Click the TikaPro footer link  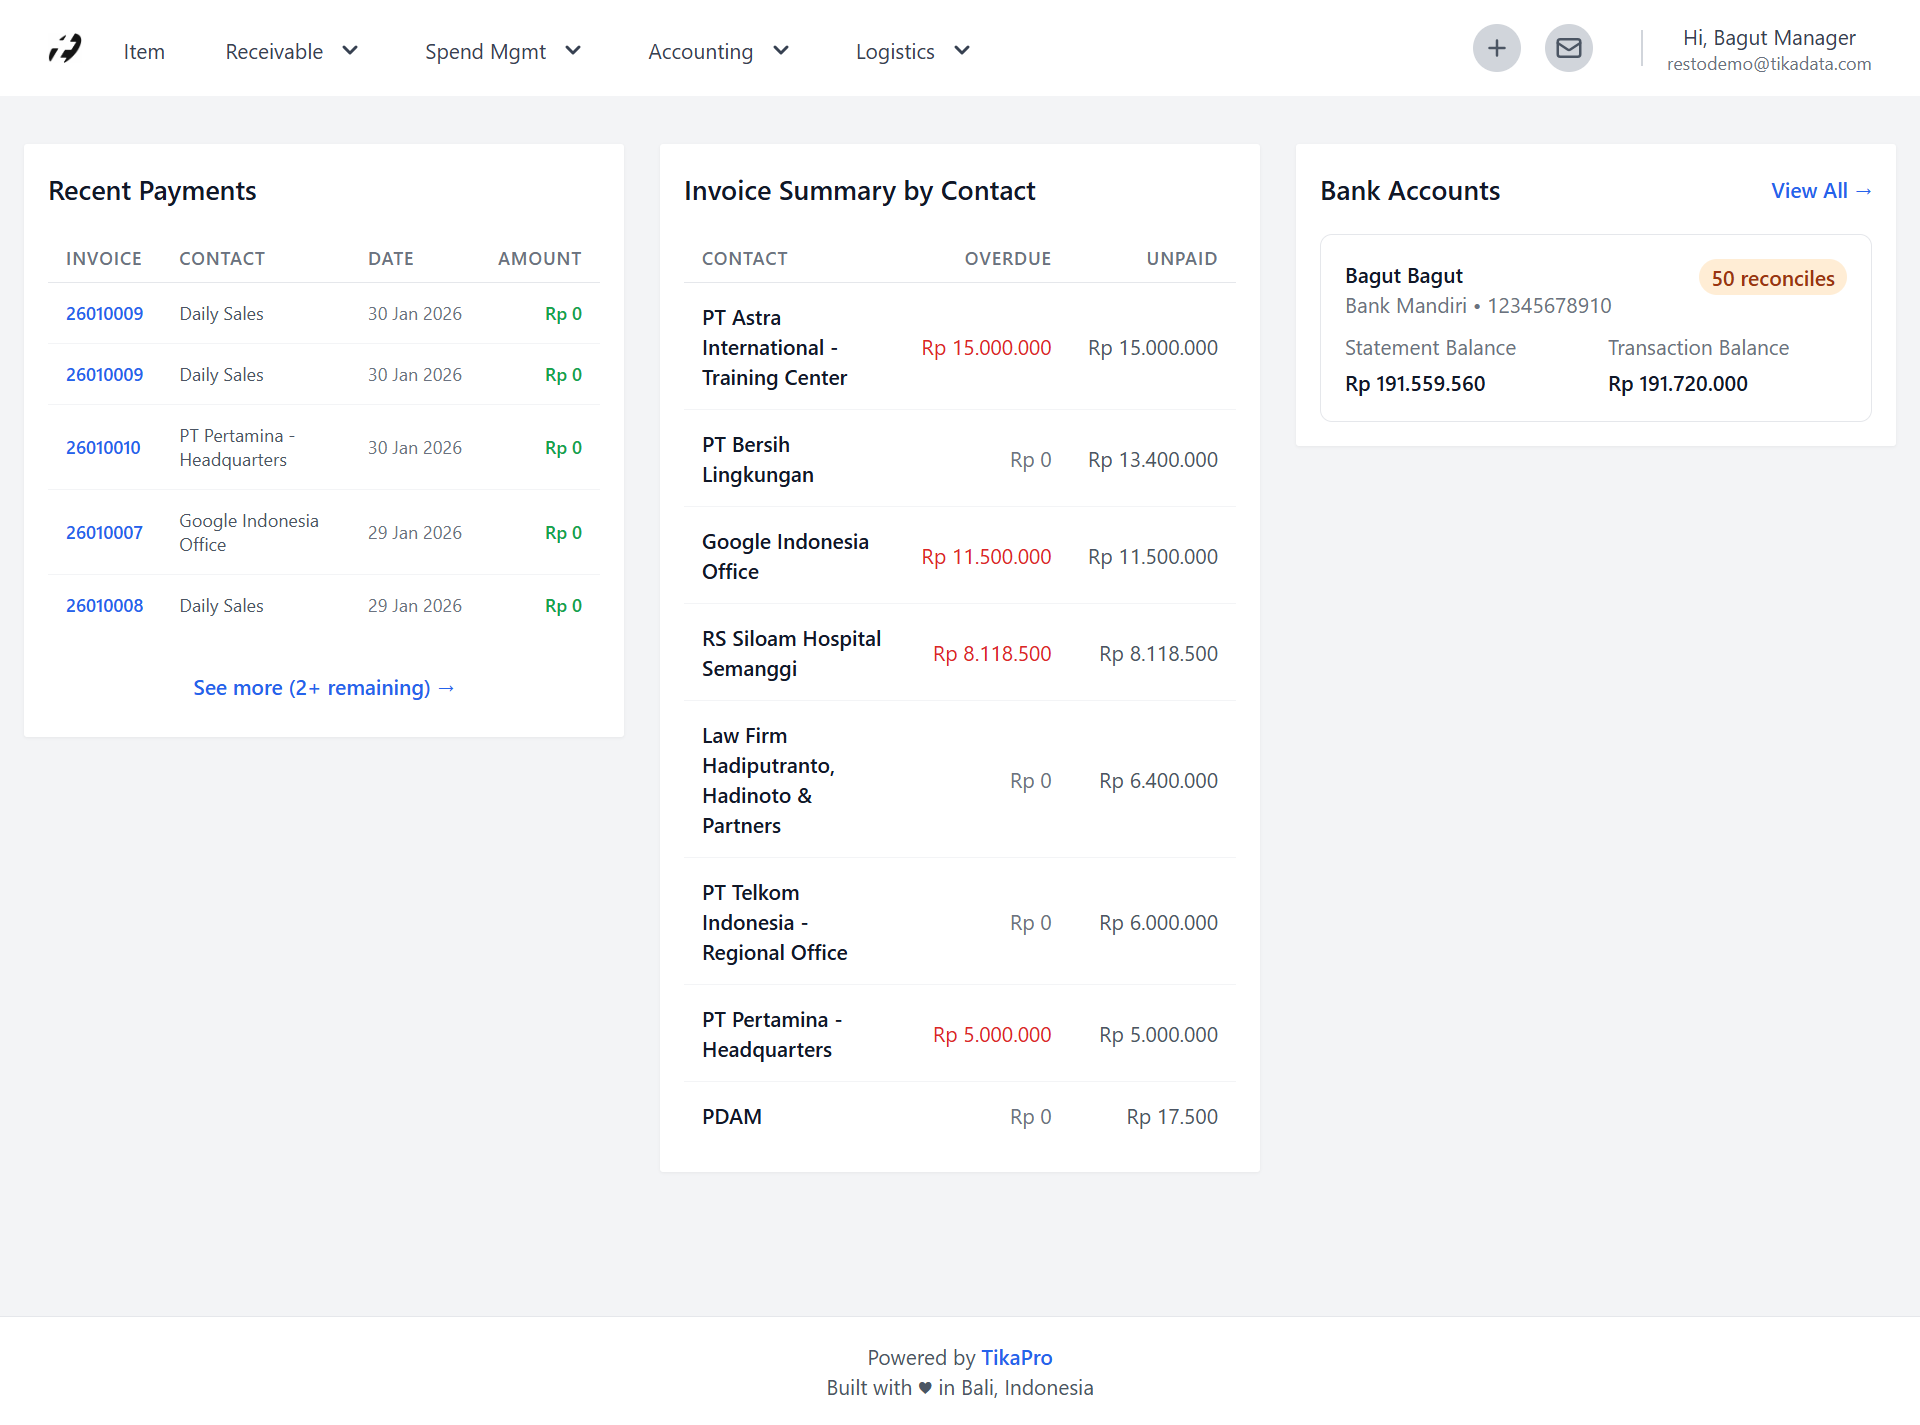pyautogui.click(x=1016, y=1357)
